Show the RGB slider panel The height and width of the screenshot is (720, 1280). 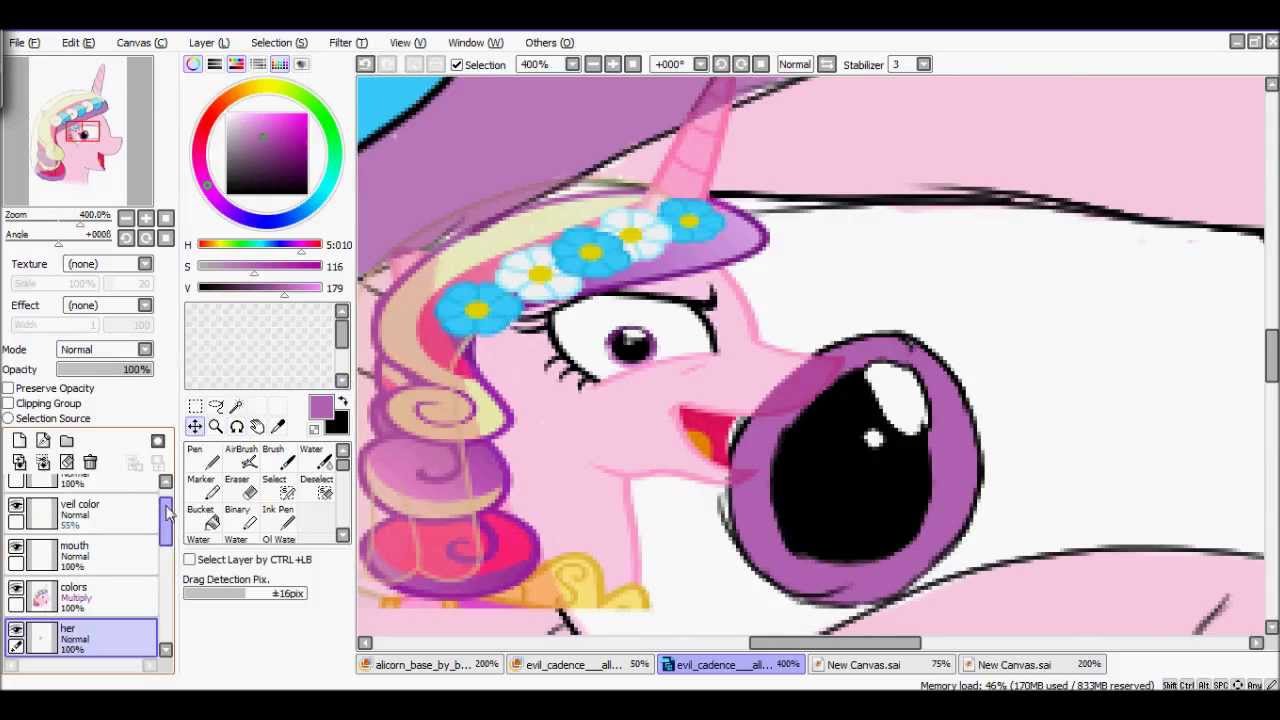(x=214, y=64)
